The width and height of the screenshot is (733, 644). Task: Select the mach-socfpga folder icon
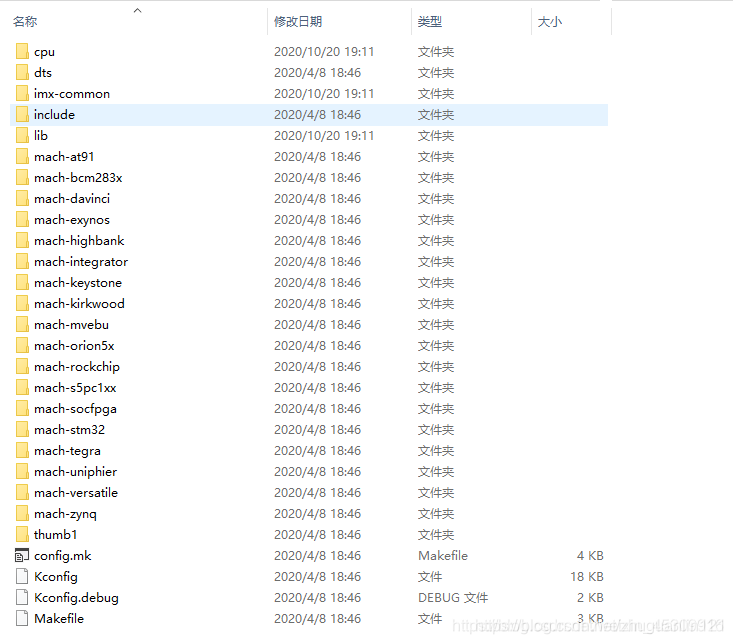tap(22, 409)
